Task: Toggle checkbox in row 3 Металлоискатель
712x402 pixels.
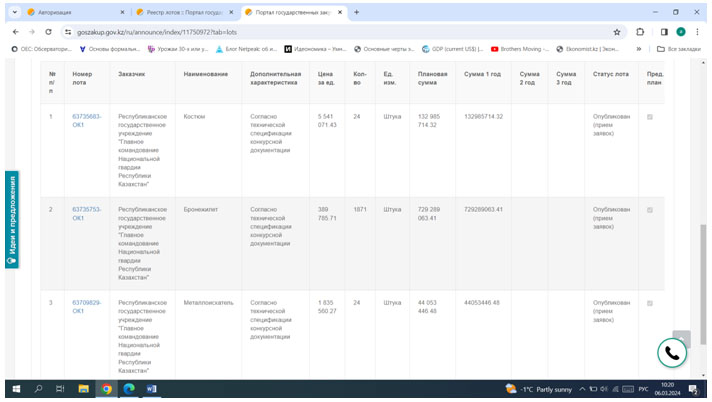Action: coord(650,302)
